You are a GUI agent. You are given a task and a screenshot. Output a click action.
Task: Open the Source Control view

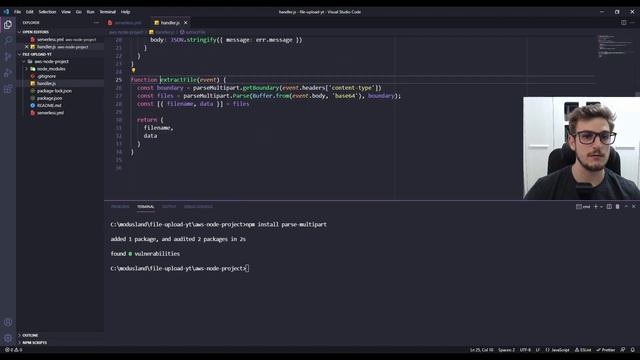8,57
